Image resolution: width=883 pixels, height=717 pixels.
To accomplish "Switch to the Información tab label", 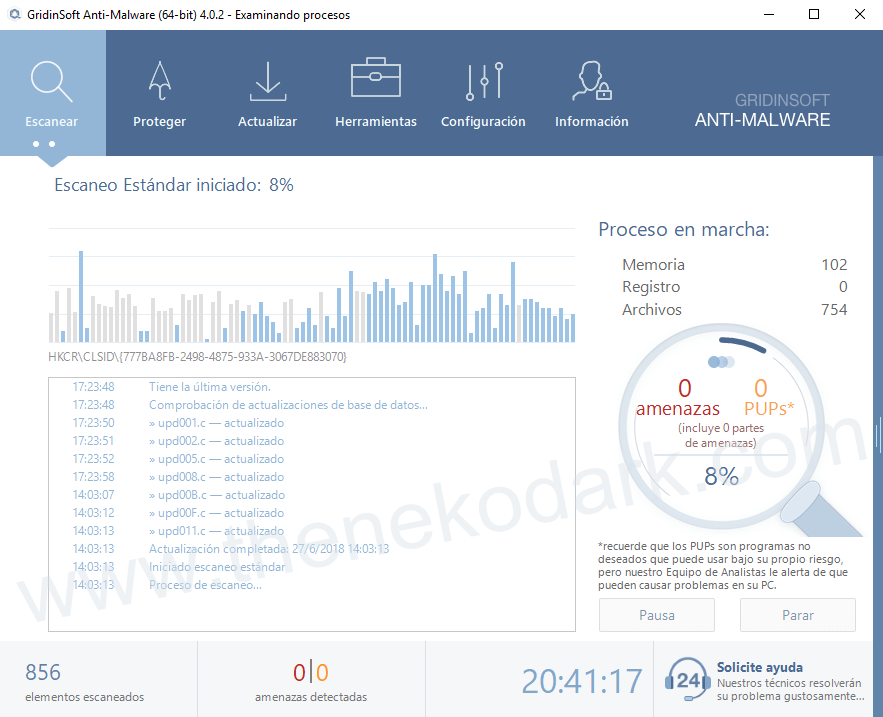I will [x=591, y=121].
